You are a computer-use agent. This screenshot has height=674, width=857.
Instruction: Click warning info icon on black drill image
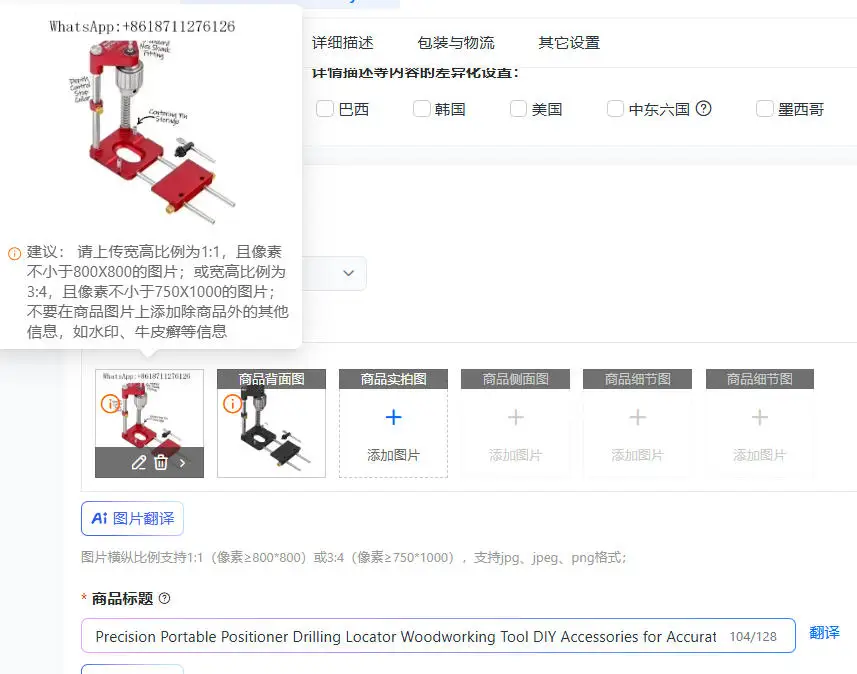pos(232,404)
